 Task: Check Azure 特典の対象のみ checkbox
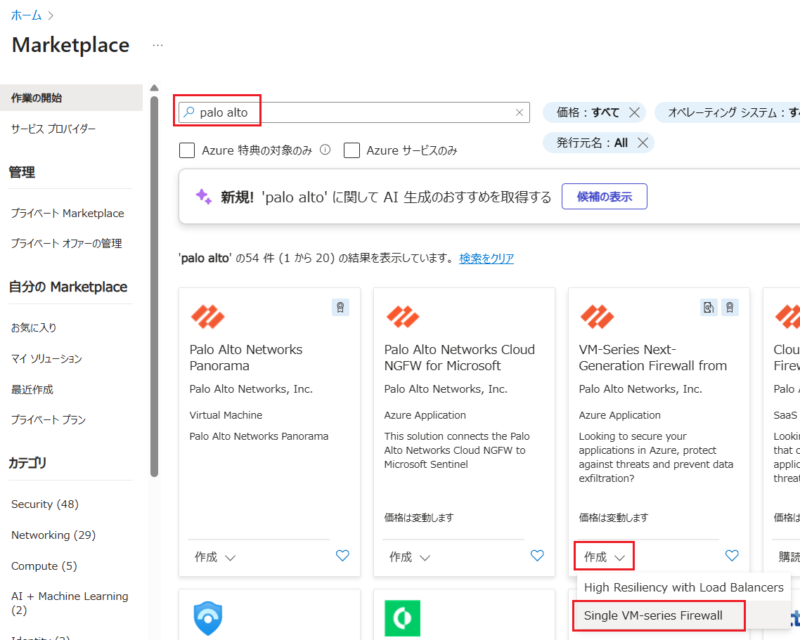click(187, 151)
